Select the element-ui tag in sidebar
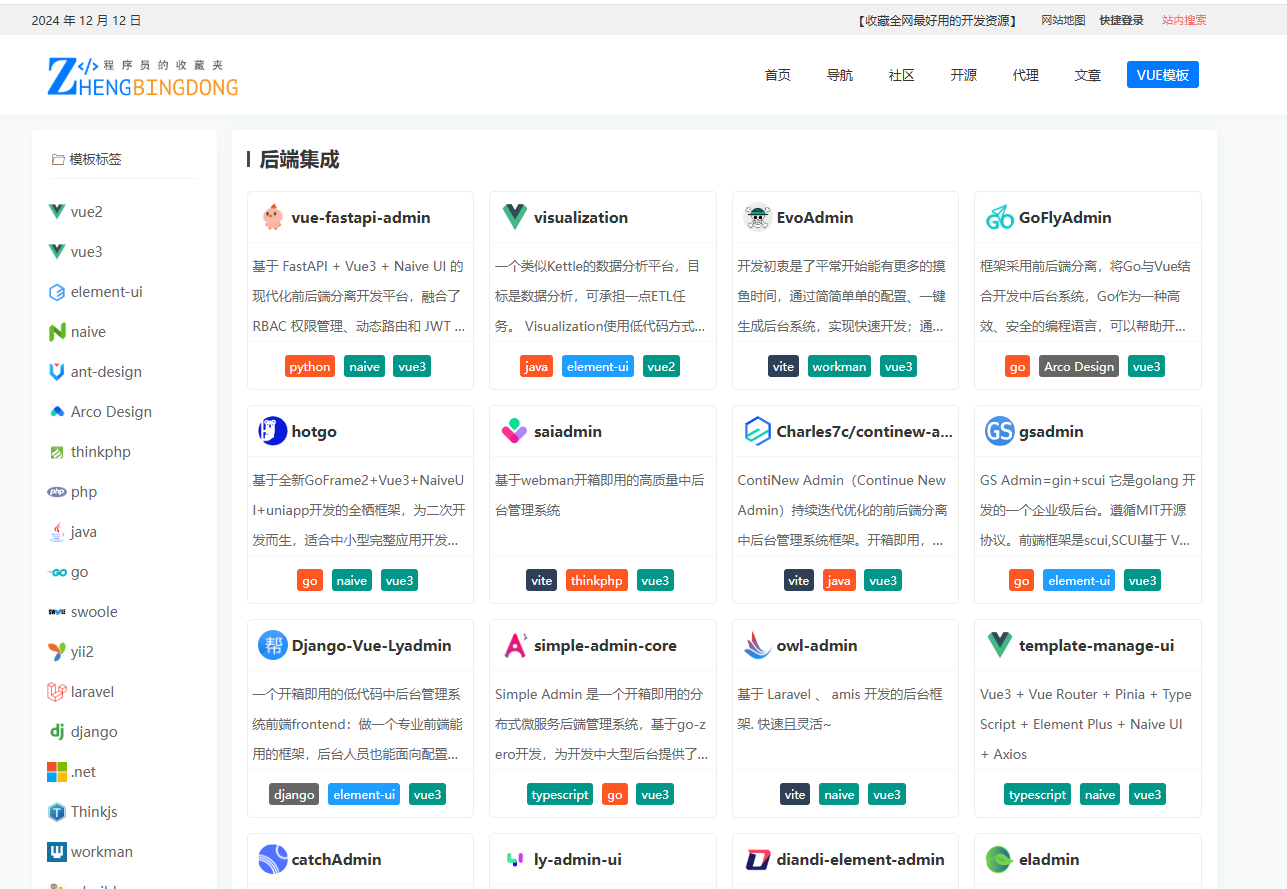This screenshot has width=1287, height=889. click(x=106, y=292)
